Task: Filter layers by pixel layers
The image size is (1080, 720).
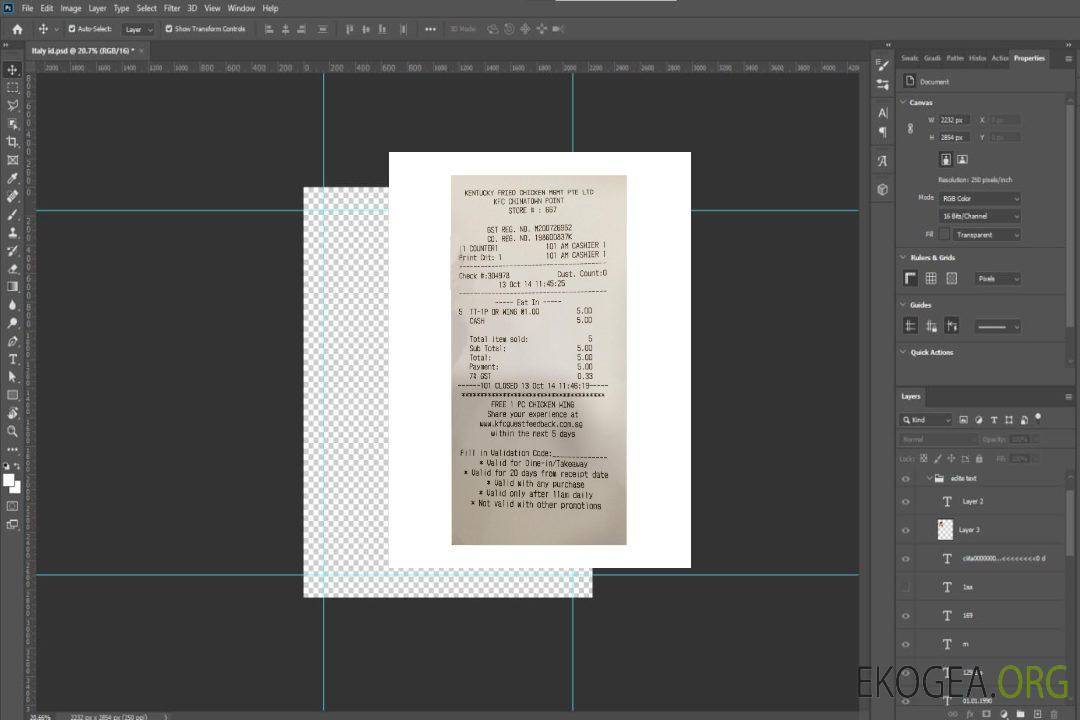Action: coord(963,420)
